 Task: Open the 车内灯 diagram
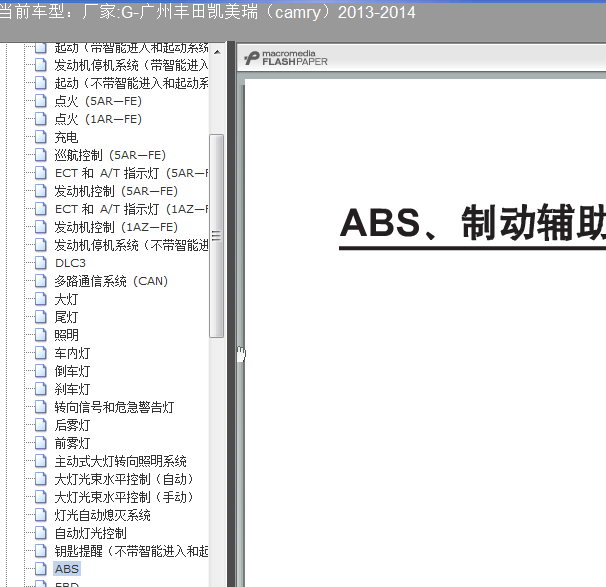coord(72,353)
